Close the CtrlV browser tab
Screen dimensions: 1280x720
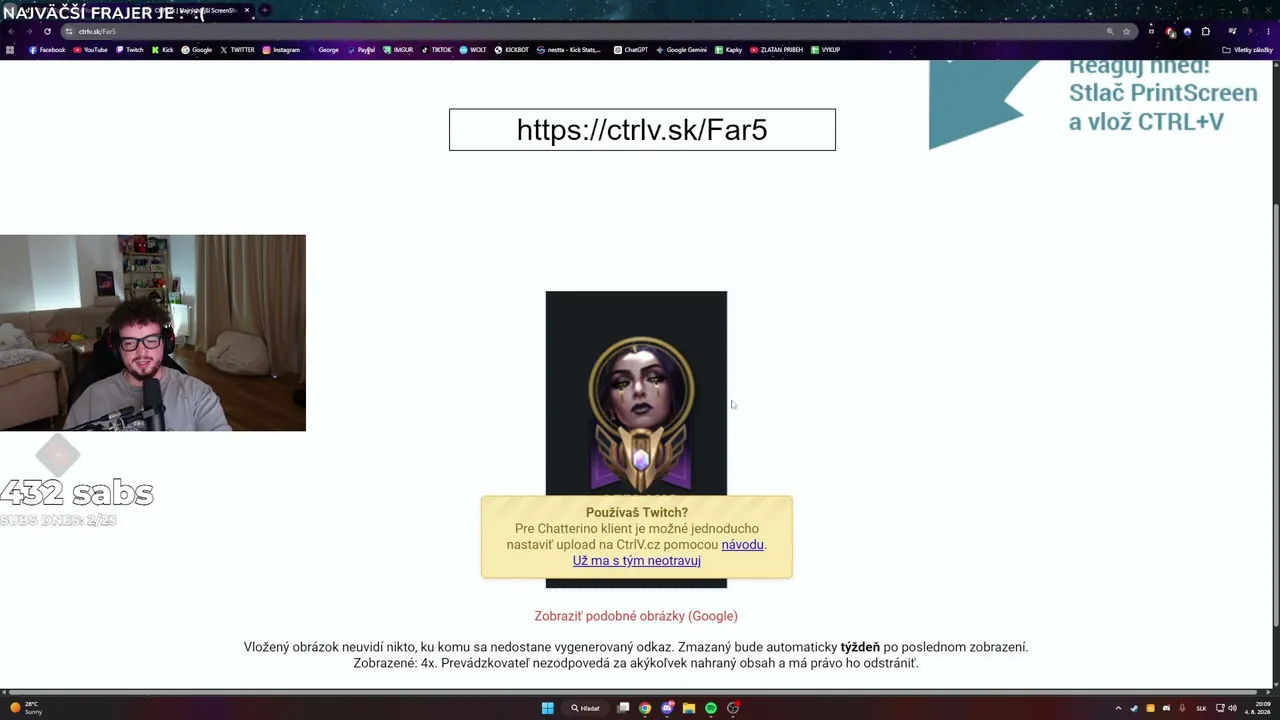[x=247, y=11]
